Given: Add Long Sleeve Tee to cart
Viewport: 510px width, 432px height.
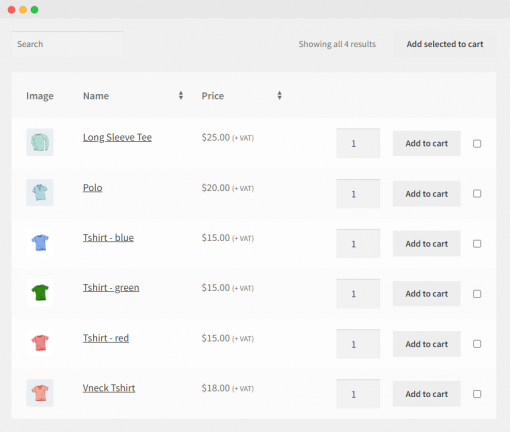Looking at the screenshot, I should click(x=427, y=143).
